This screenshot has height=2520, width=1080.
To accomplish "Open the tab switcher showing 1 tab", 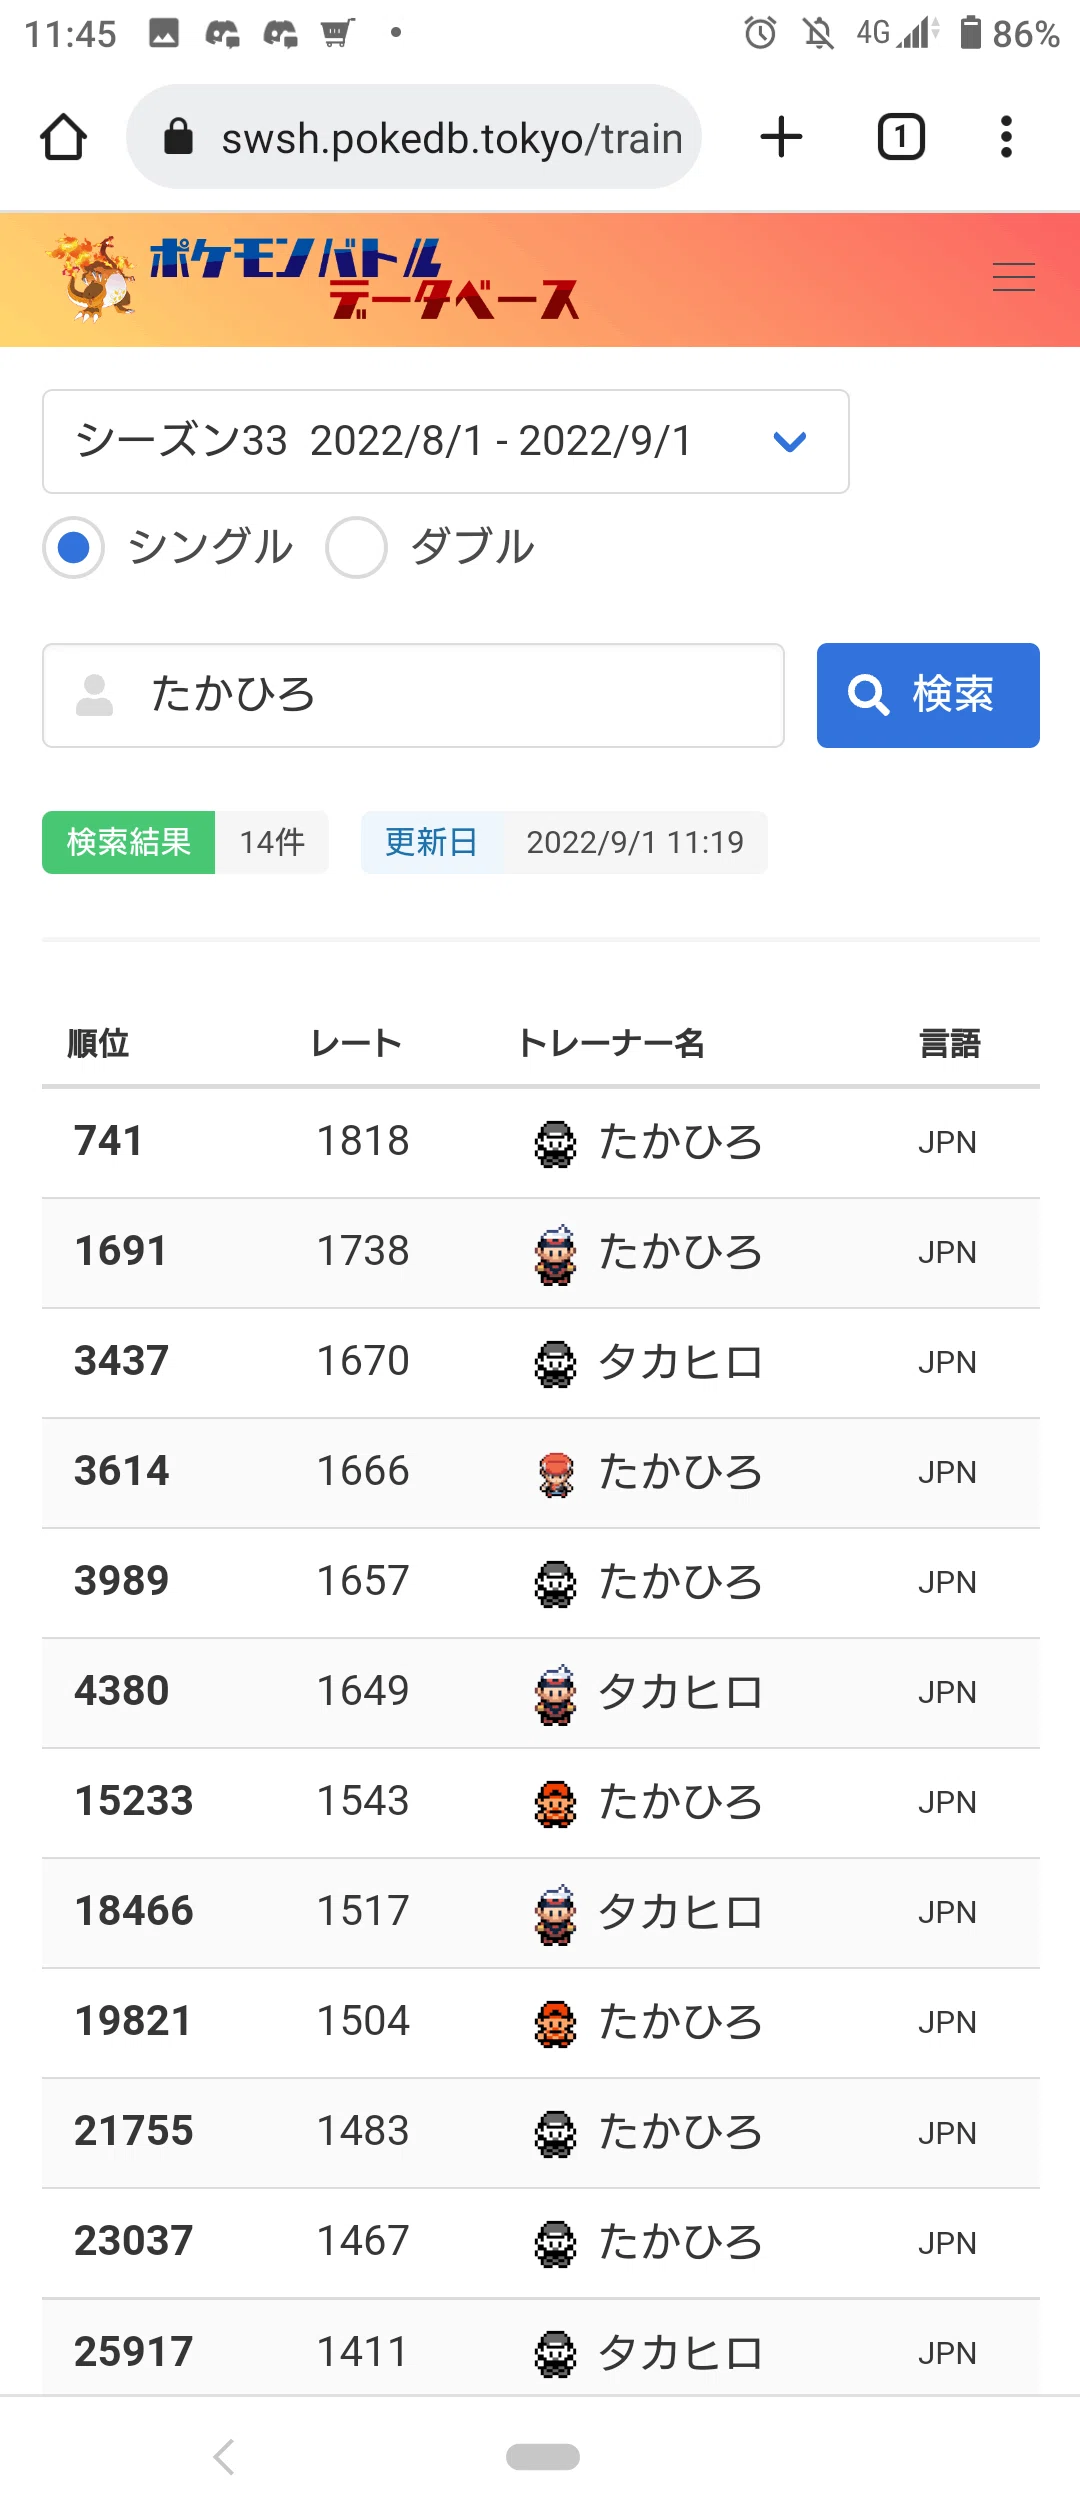I will coord(901,137).
